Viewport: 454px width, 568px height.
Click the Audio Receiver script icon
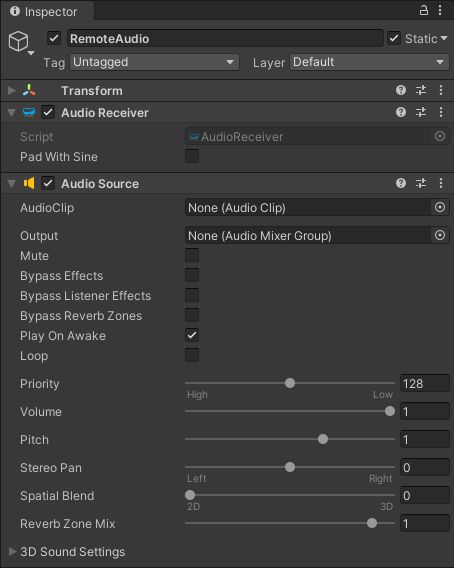29,113
